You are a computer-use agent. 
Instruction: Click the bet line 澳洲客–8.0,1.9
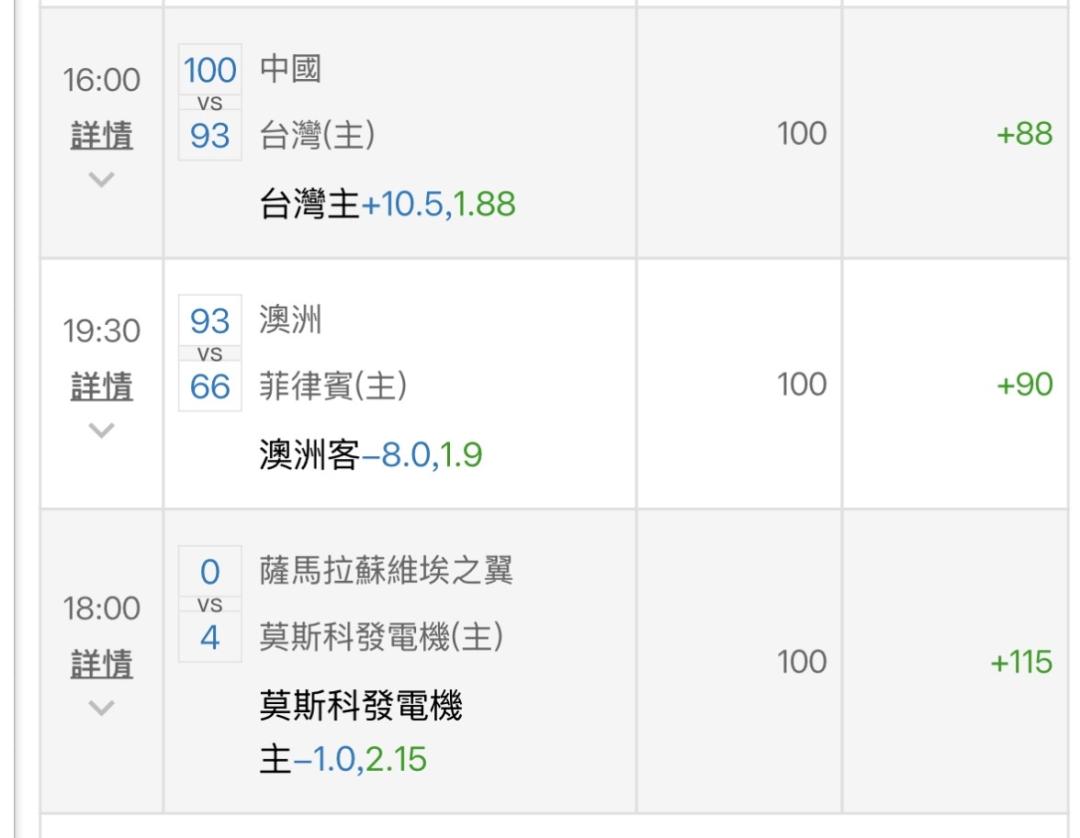coord(371,456)
